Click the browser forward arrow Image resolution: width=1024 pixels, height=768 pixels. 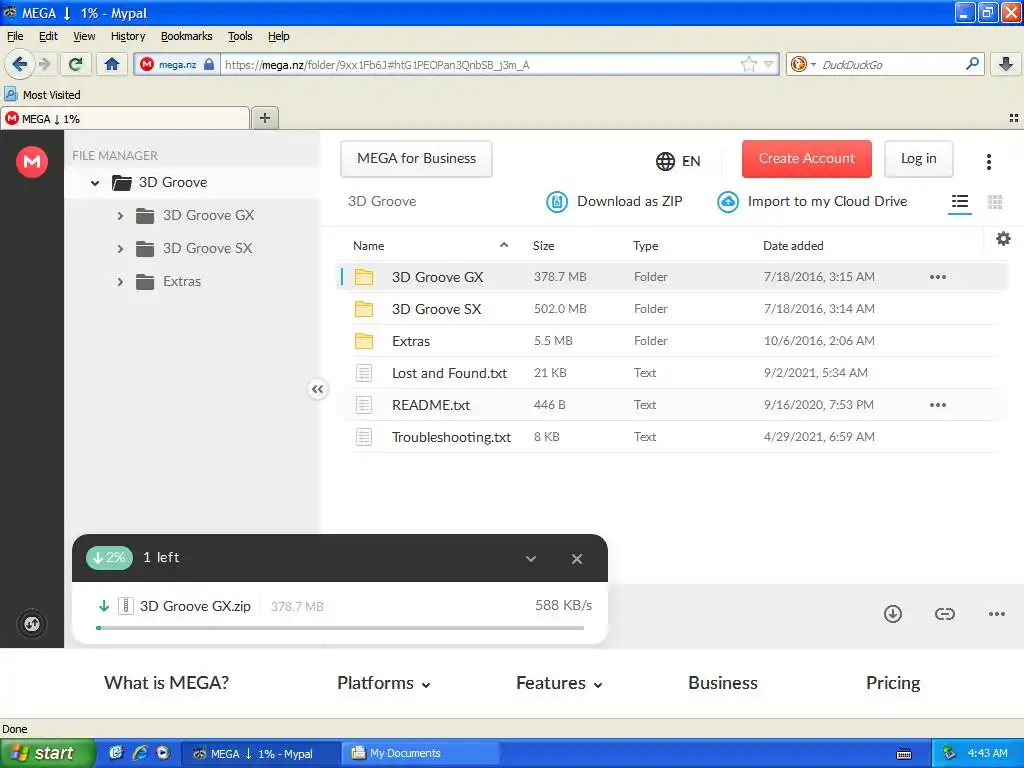click(45, 64)
